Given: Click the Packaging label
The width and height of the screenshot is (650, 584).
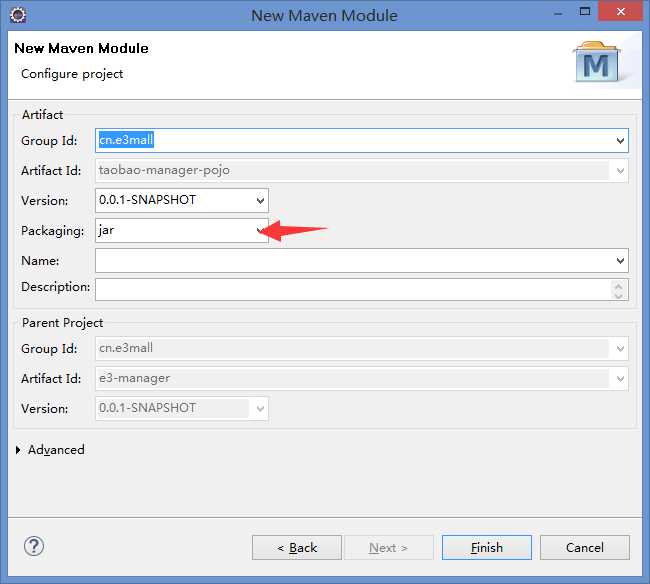Looking at the screenshot, I should pyautogui.click(x=53, y=231).
